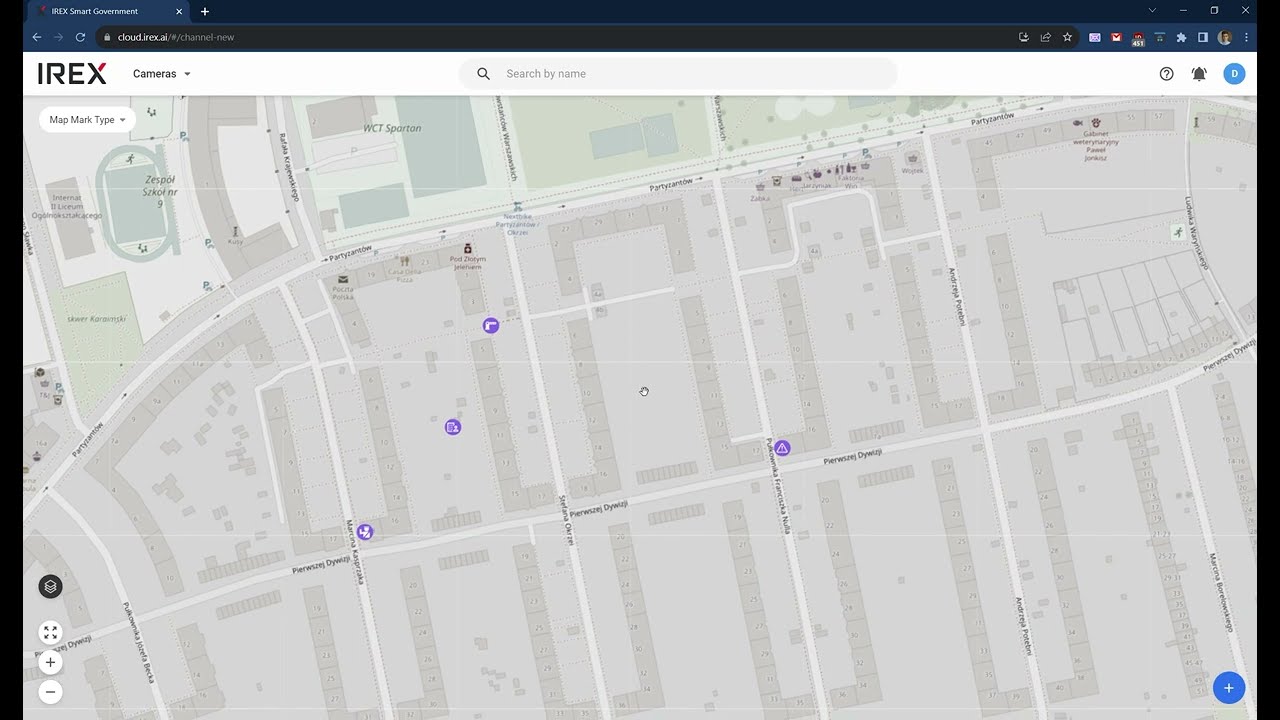Focus the Search by name field
This screenshot has height=720, width=1280.
pos(678,74)
